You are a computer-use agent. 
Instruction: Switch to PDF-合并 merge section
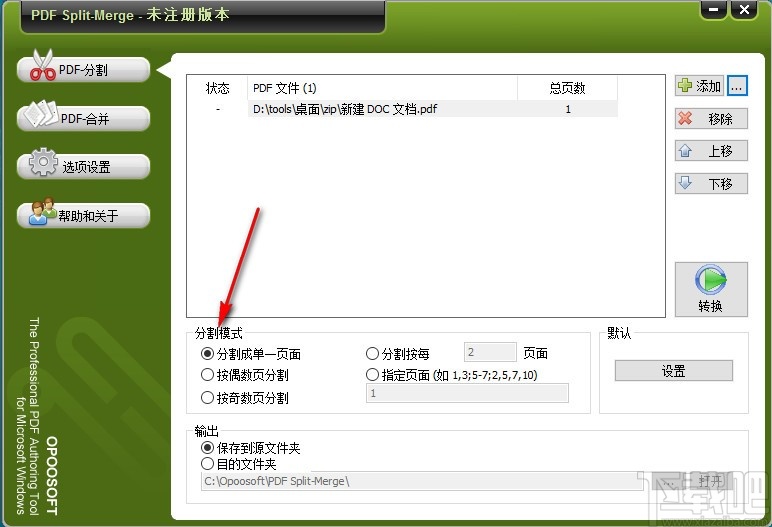point(83,119)
